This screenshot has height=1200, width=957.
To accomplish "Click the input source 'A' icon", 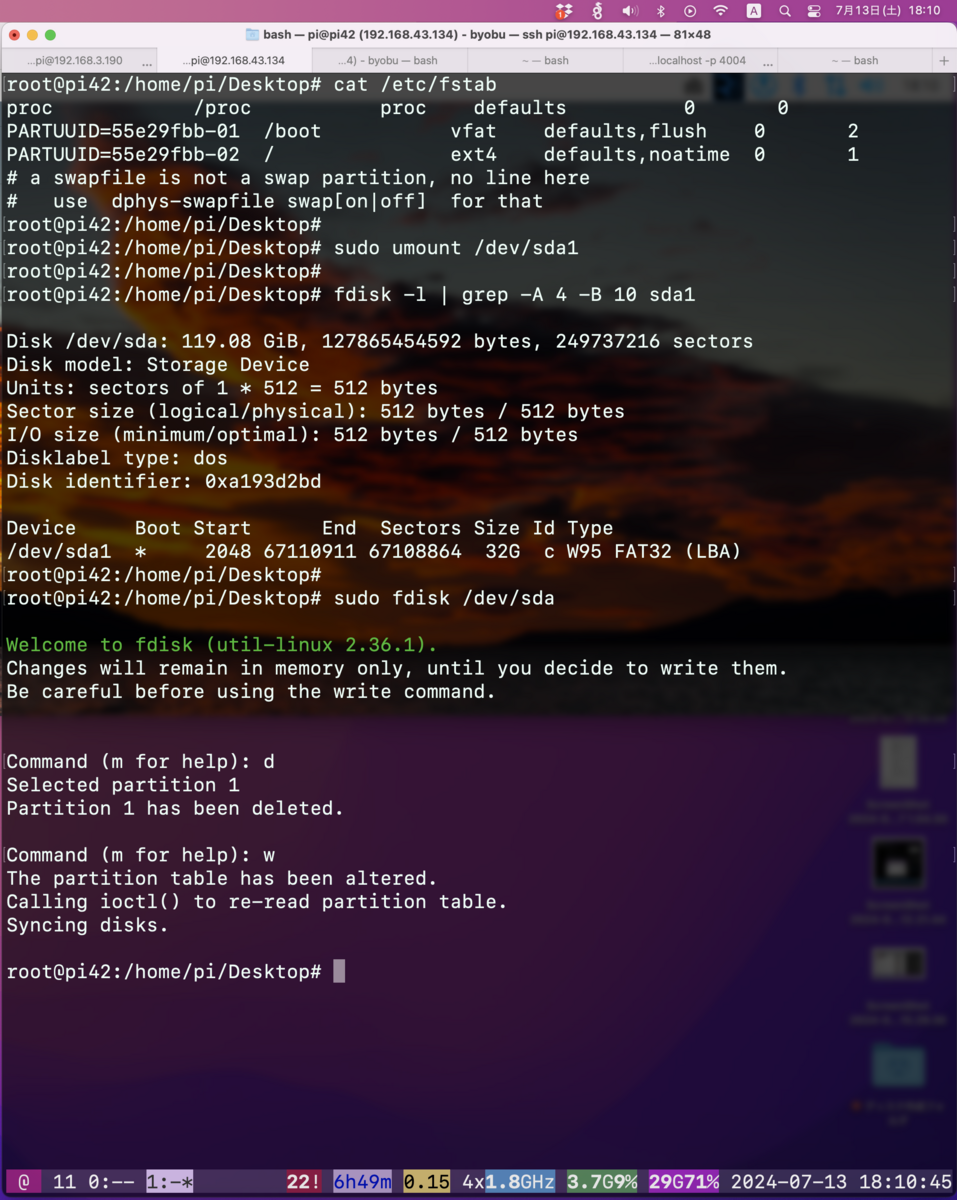I will coord(754,11).
